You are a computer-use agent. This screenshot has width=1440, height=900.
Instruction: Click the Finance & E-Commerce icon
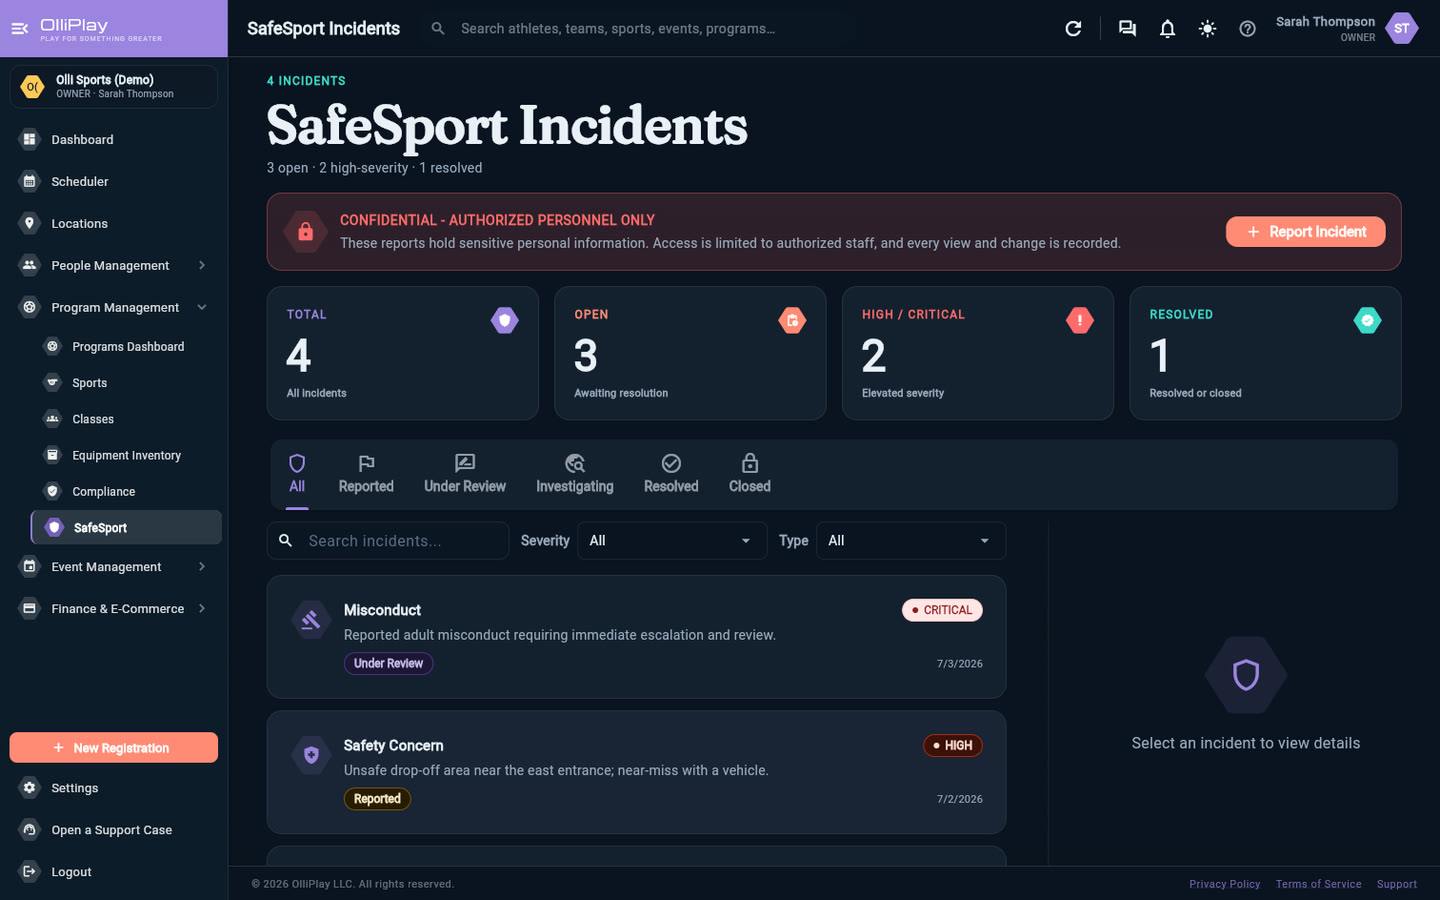tap(29, 608)
